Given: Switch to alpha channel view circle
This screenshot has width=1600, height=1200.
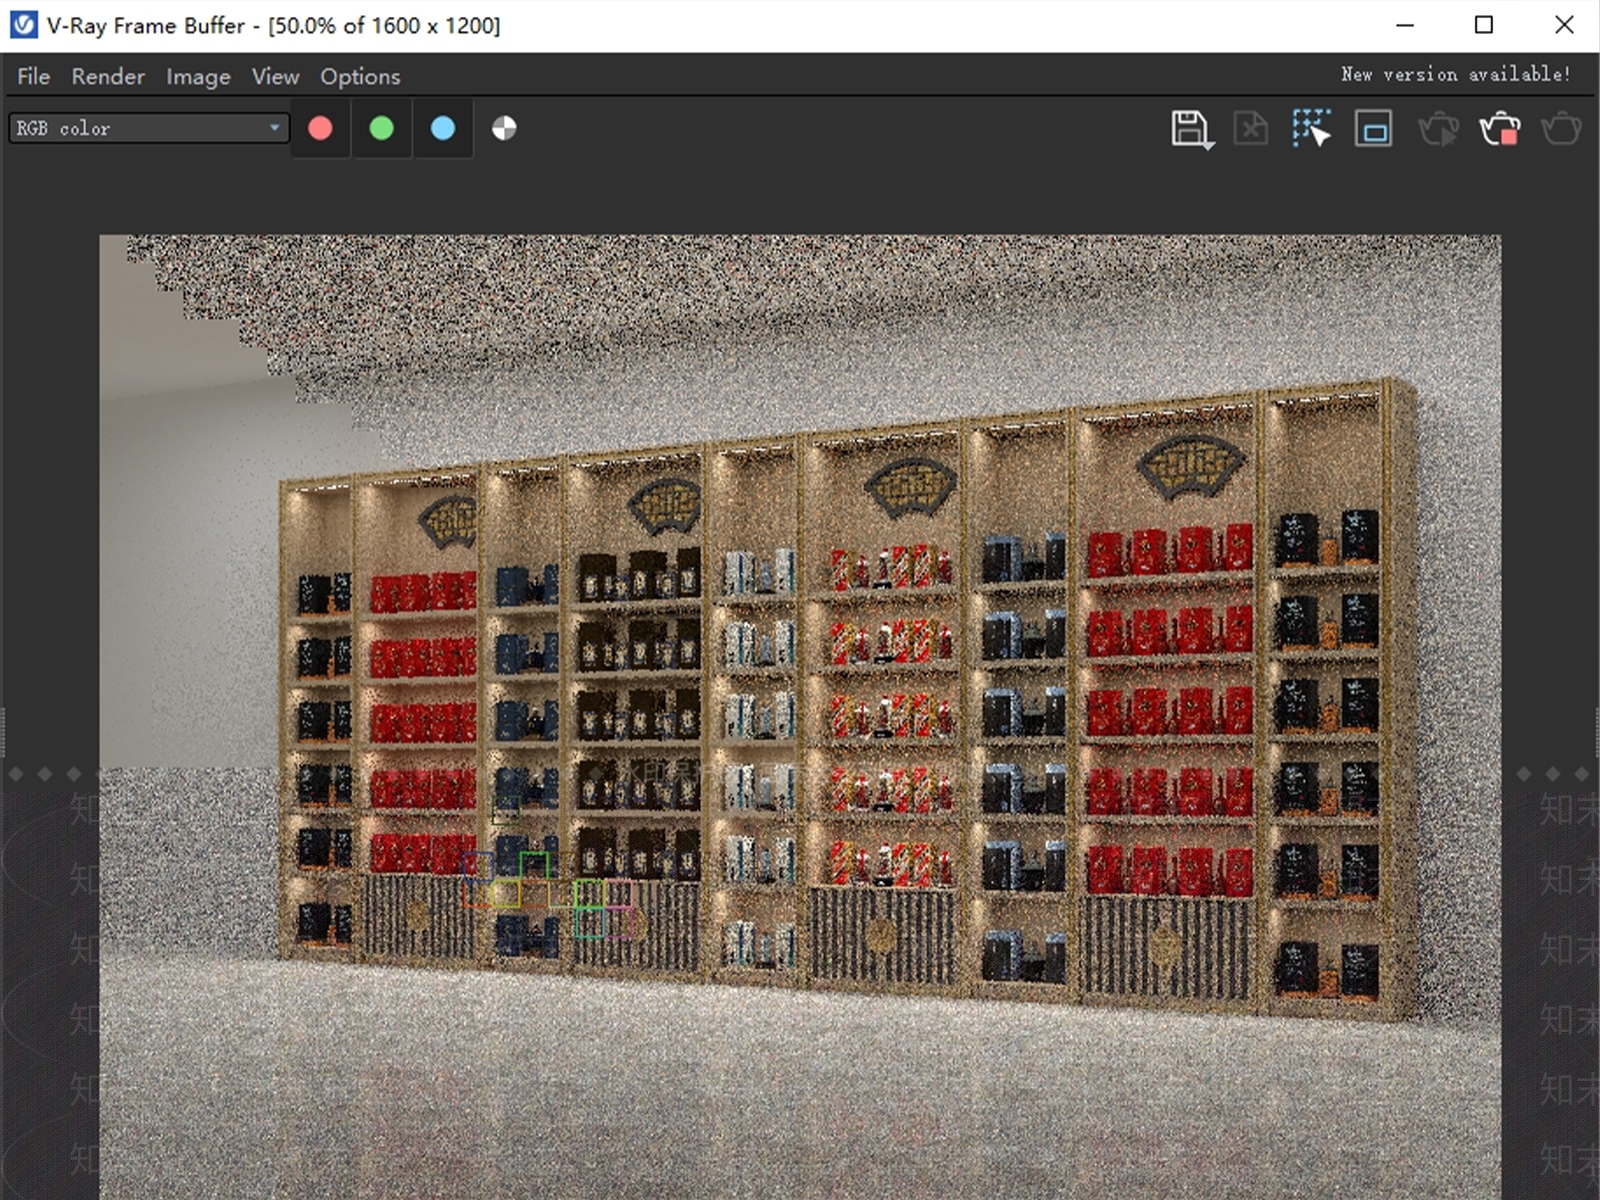Looking at the screenshot, I should point(504,128).
